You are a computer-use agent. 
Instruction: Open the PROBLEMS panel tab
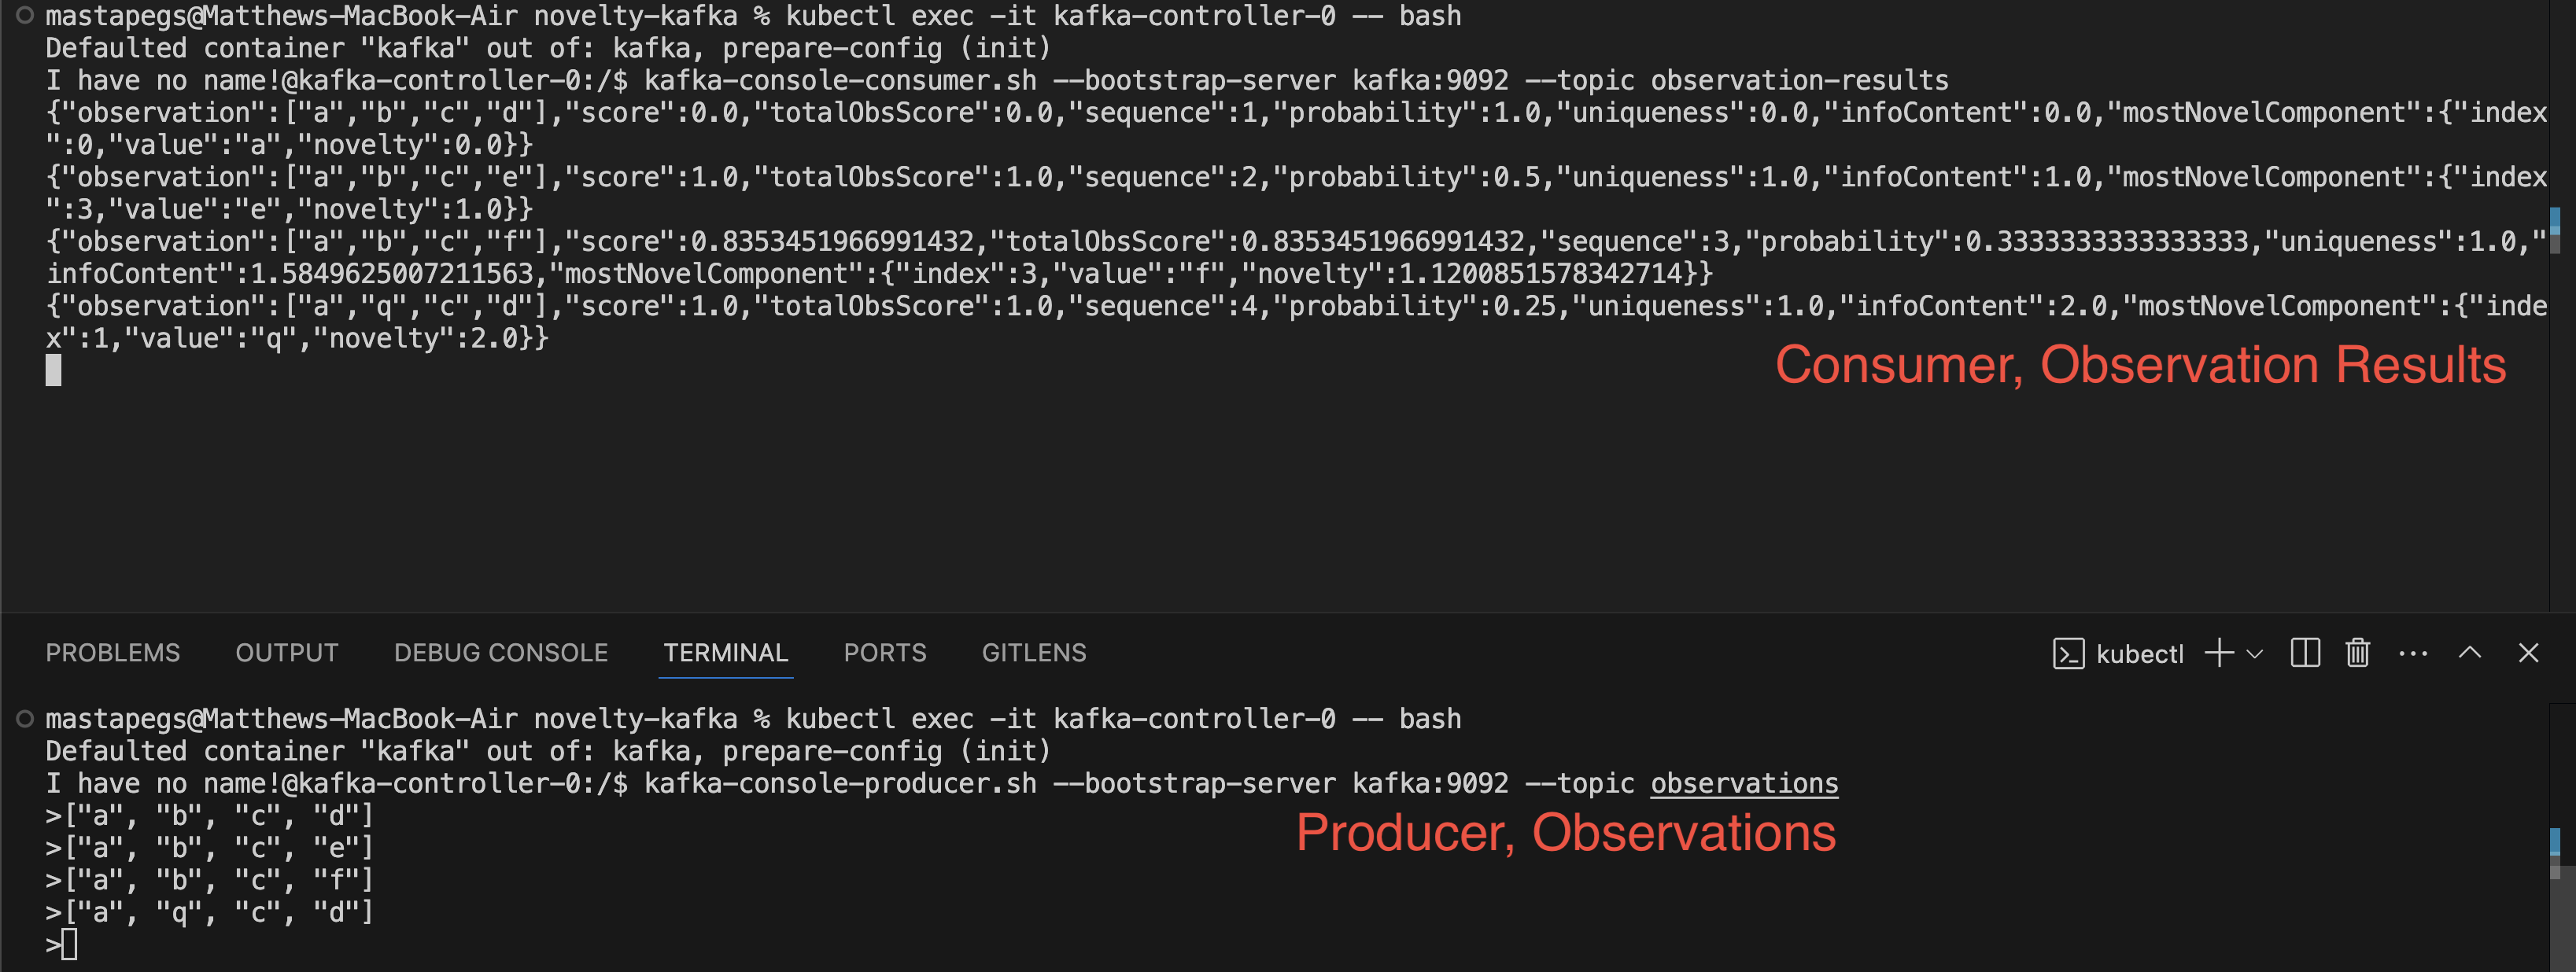(x=113, y=653)
